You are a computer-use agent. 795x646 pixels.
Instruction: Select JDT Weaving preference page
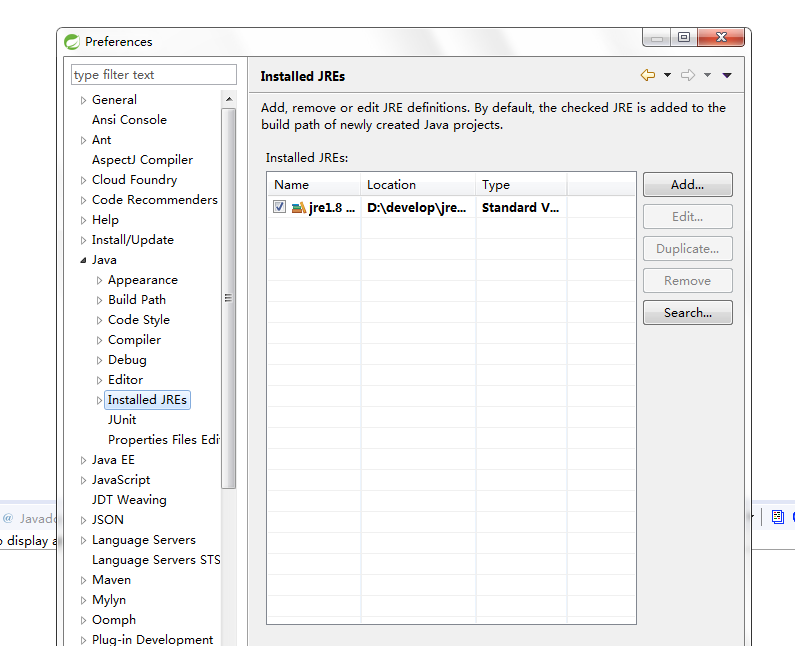[129, 500]
